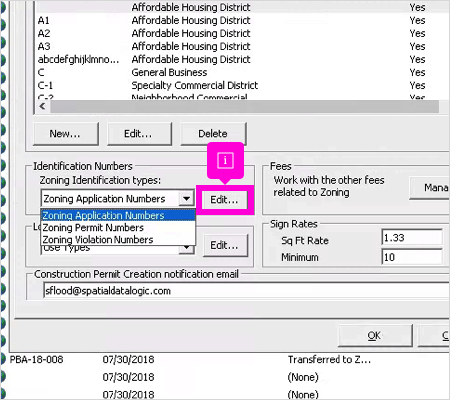The width and height of the screenshot is (450, 400).
Task: Expand the Use Types dropdown arrow
Action: 187,248
